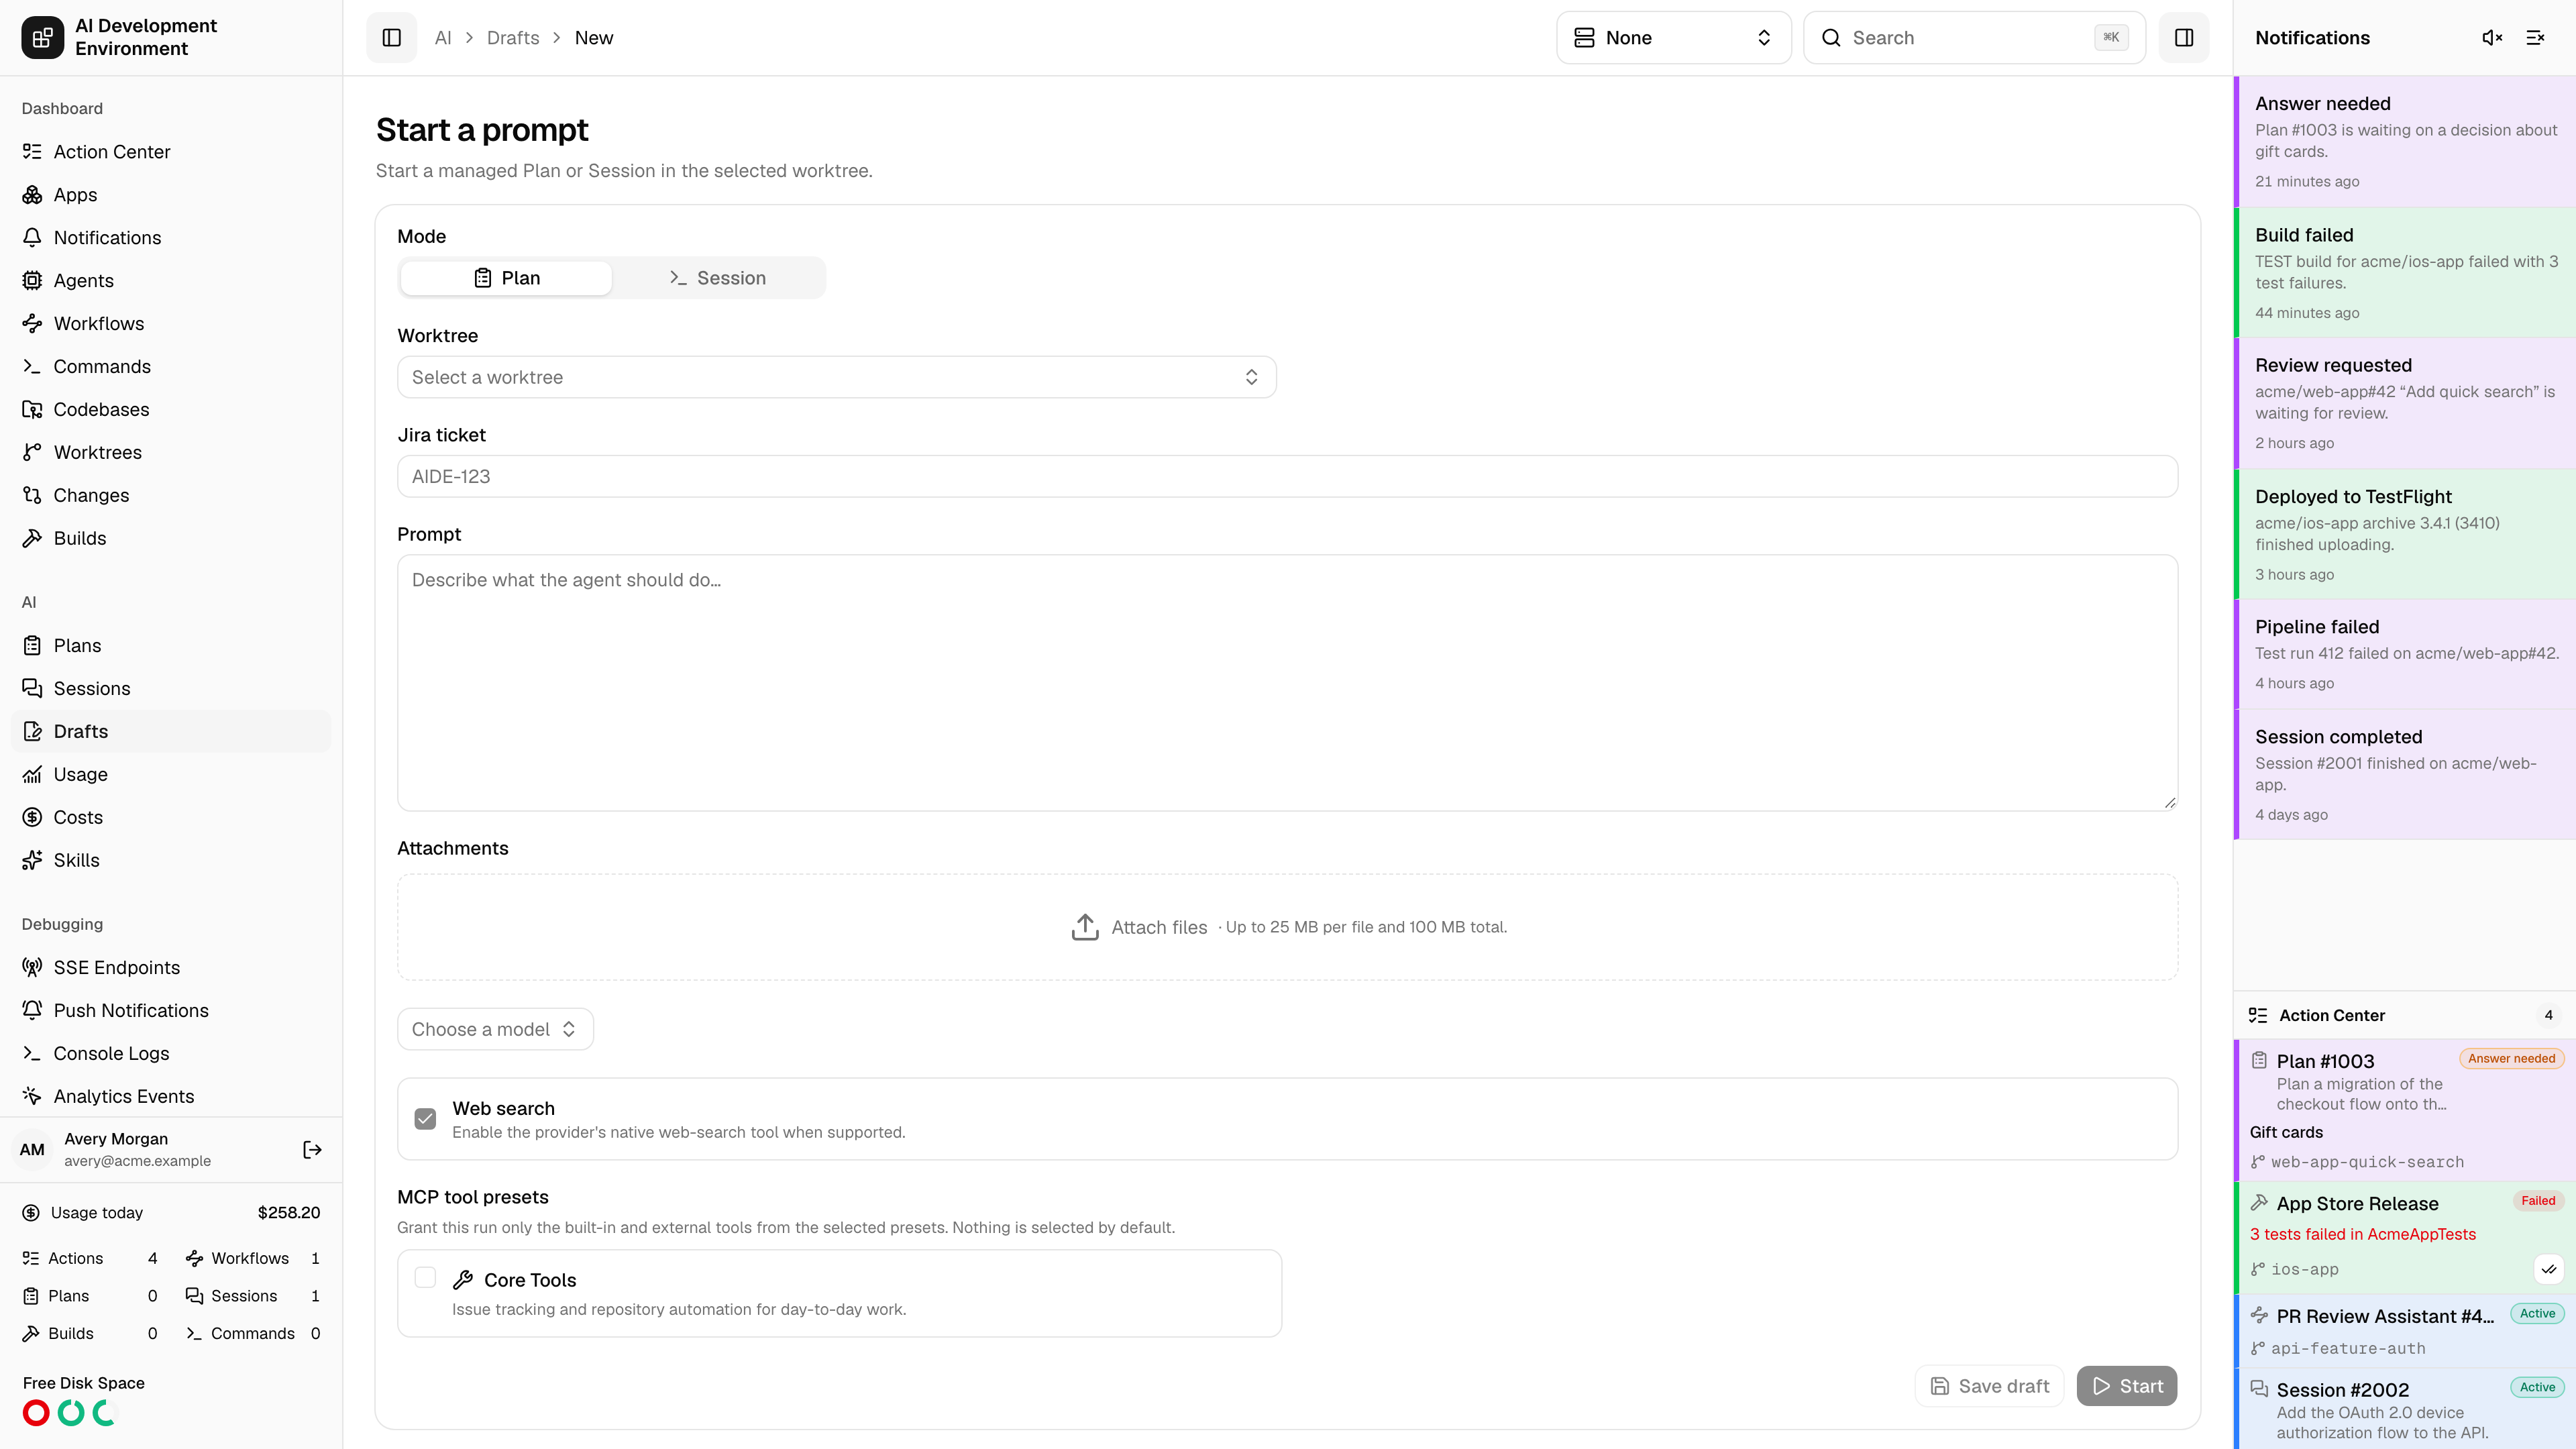Viewport: 2576px width, 1449px height.
Task: Open Codebases in the sidebar
Action: pyautogui.click(x=171, y=410)
